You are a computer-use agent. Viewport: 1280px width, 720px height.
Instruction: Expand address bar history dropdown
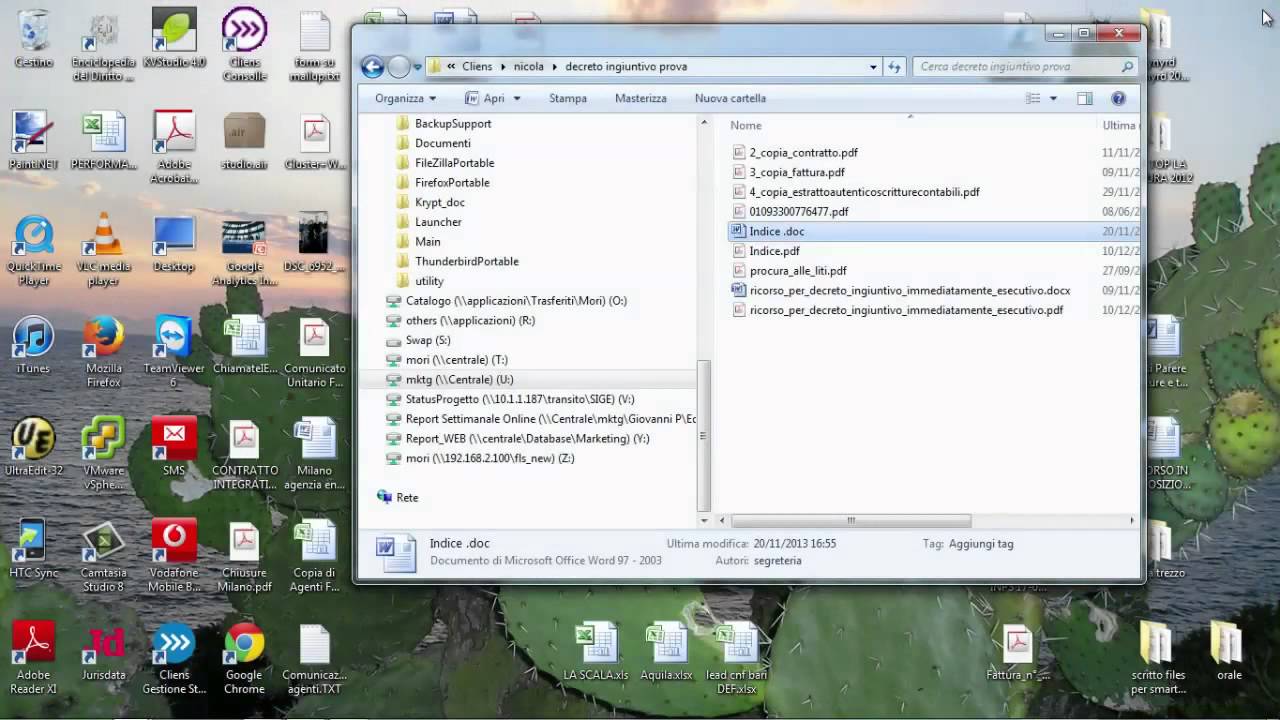[x=873, y=67]
